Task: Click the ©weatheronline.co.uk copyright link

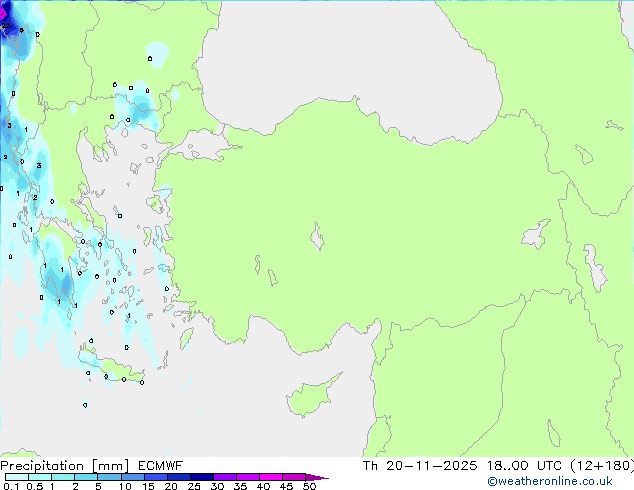Action: coord(564,482)
